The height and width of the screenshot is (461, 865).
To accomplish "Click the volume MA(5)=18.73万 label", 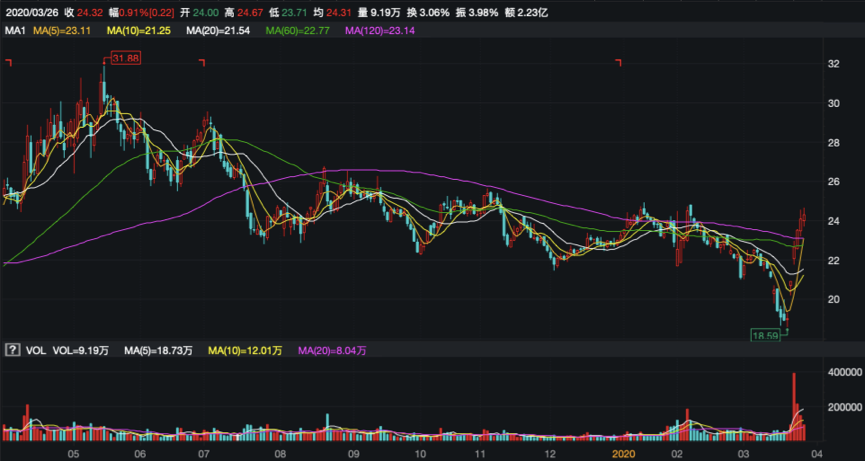I will tap(157, 351).
